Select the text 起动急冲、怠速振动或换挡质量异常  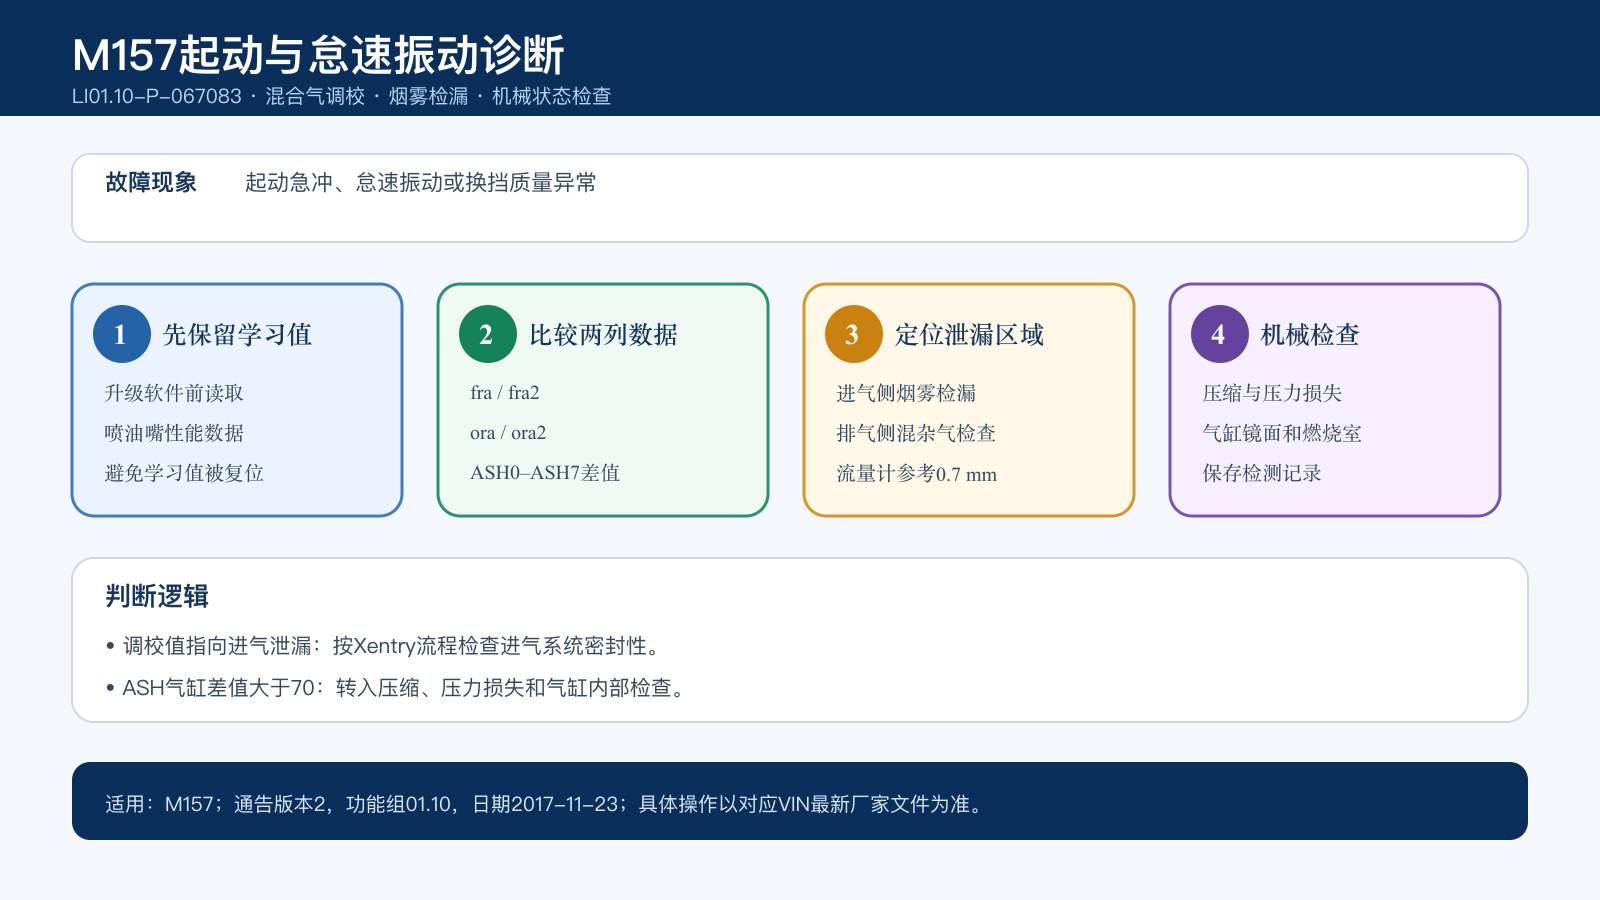tap(421, 182)
